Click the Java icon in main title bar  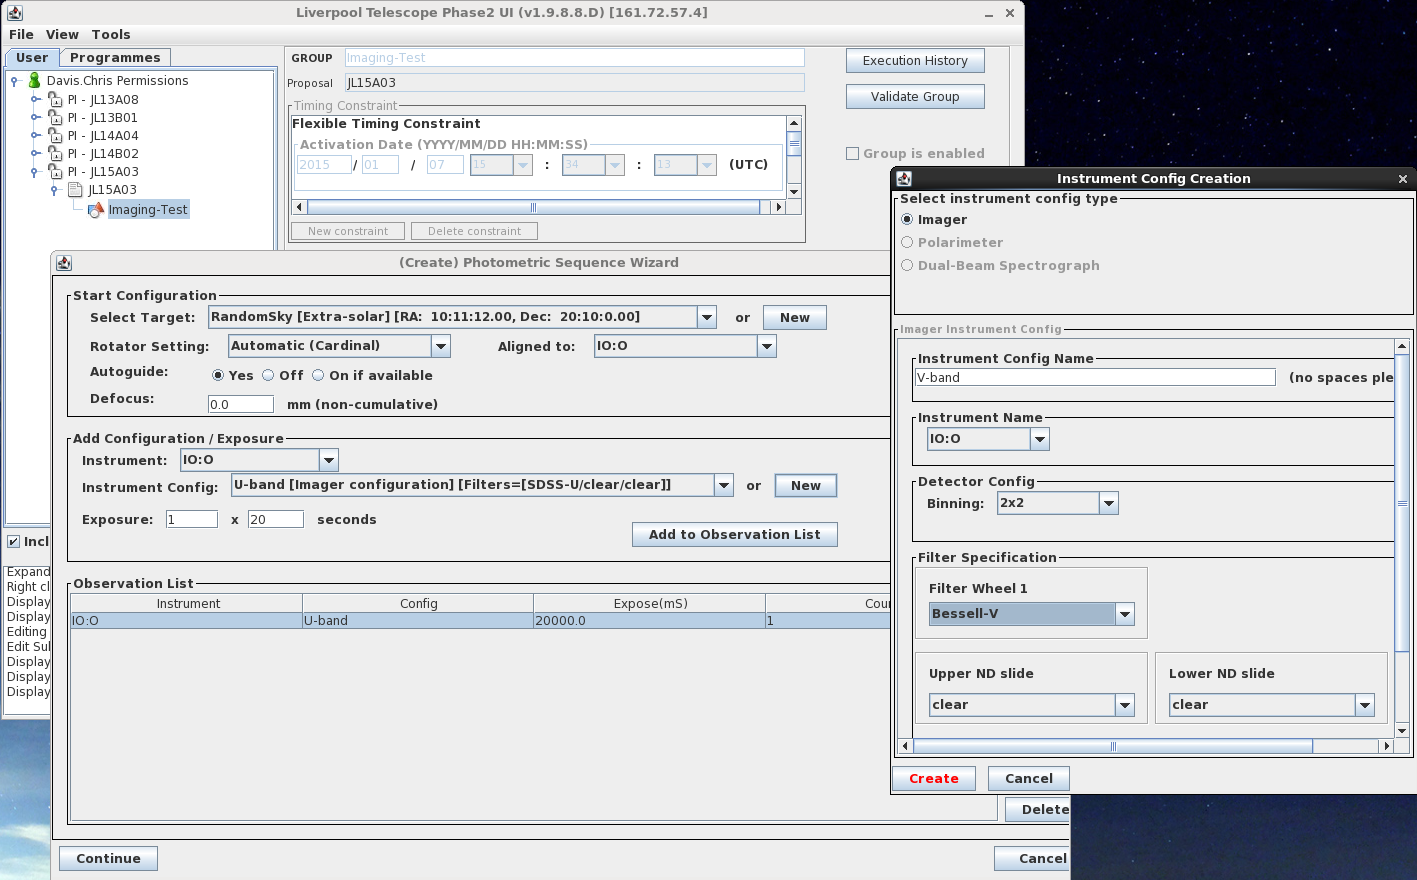[14, 13]
